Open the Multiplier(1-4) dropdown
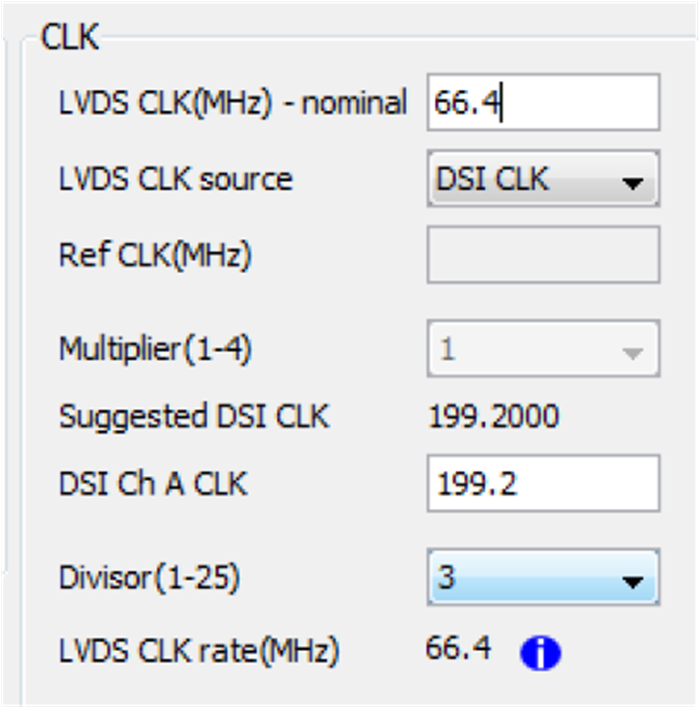This screenshot has width=700, height=708. 631,352
